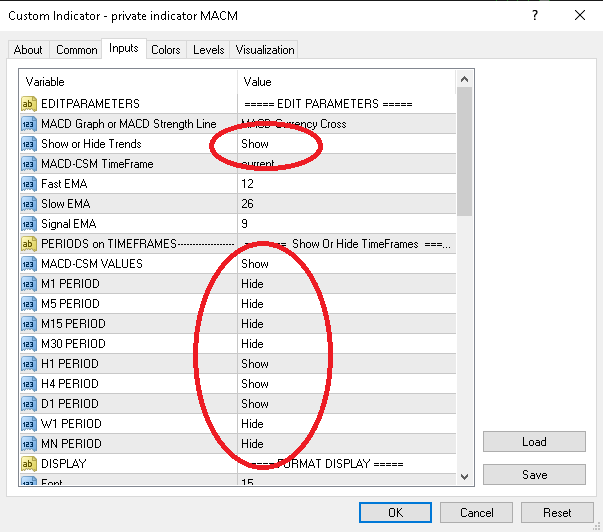
Task: Click the scrollbar down arrow
Action: pos(465,477)
